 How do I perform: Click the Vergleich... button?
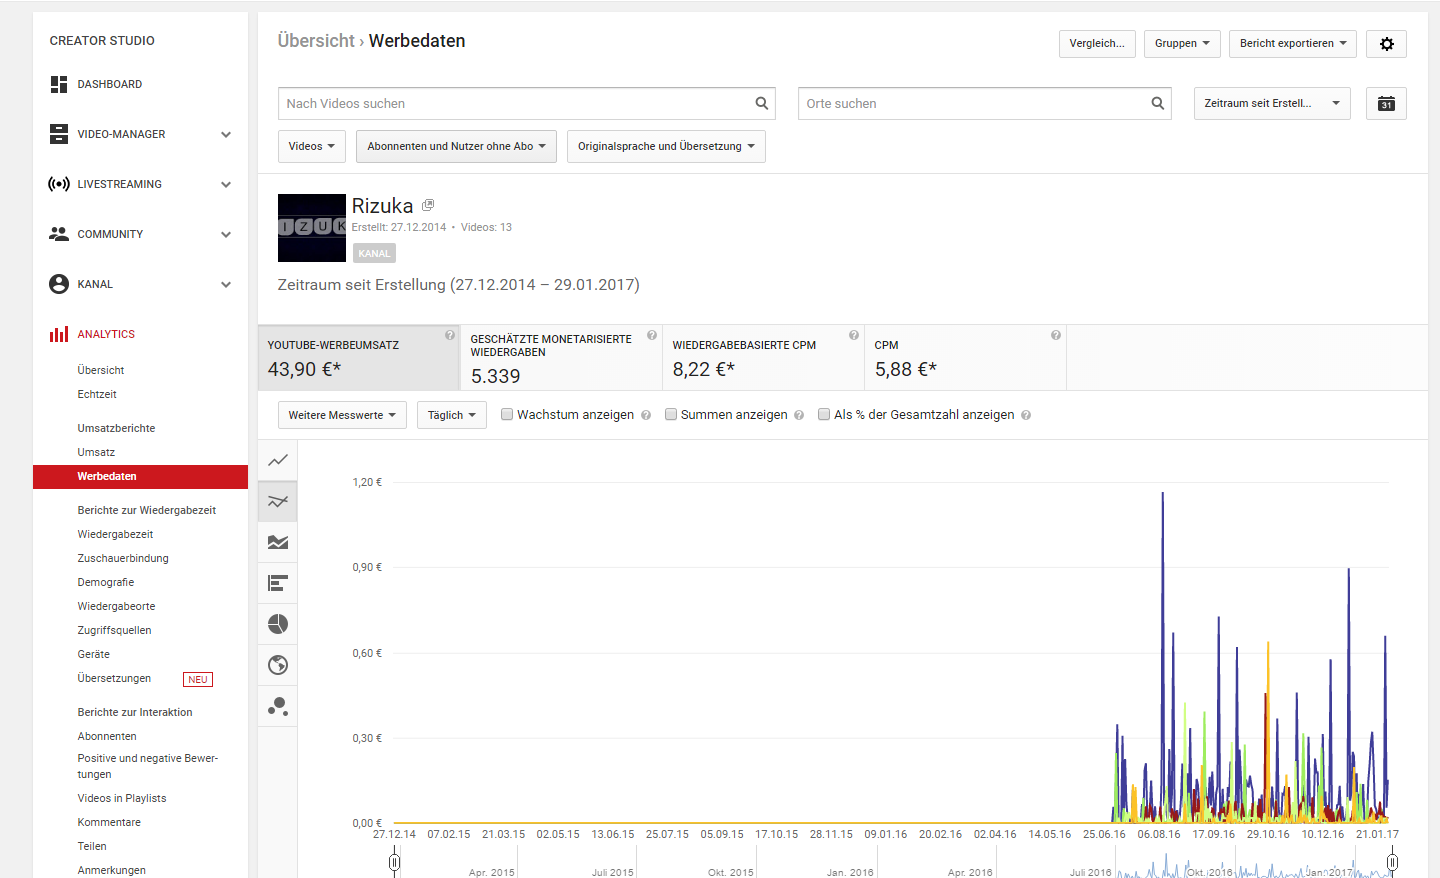point(1096,44)
